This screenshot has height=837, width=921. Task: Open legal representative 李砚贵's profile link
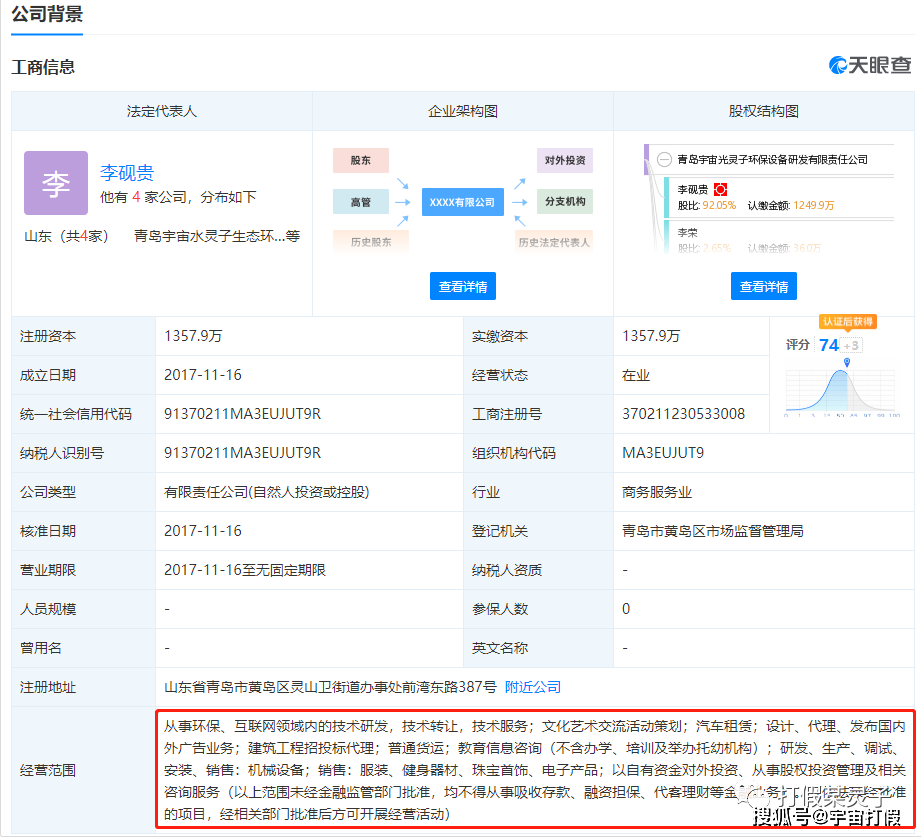(127, 173)
